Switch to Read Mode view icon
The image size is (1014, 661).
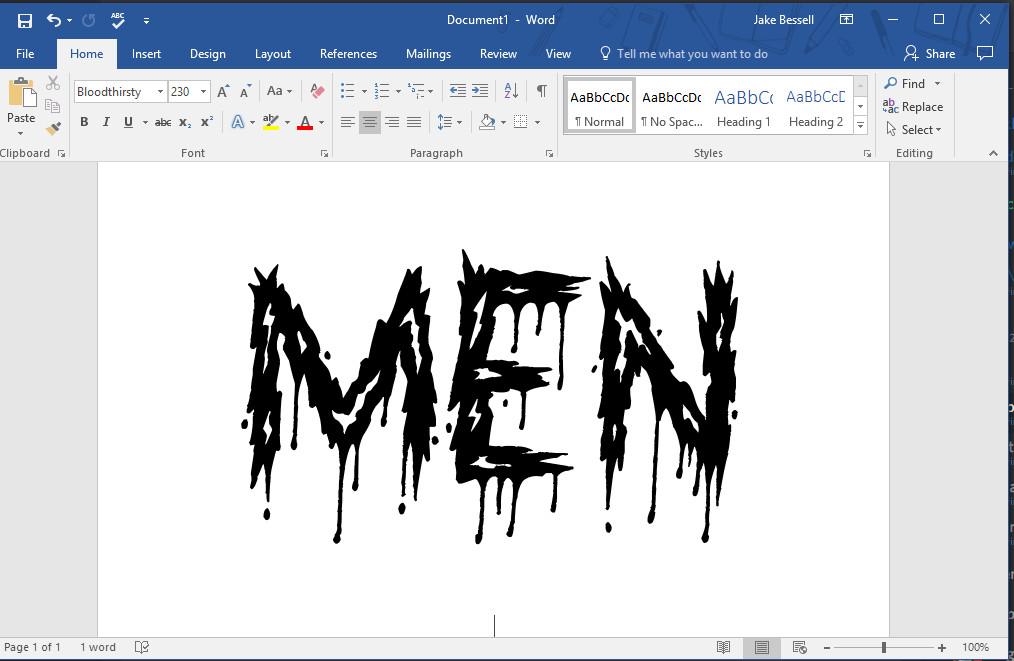(723, 647)
